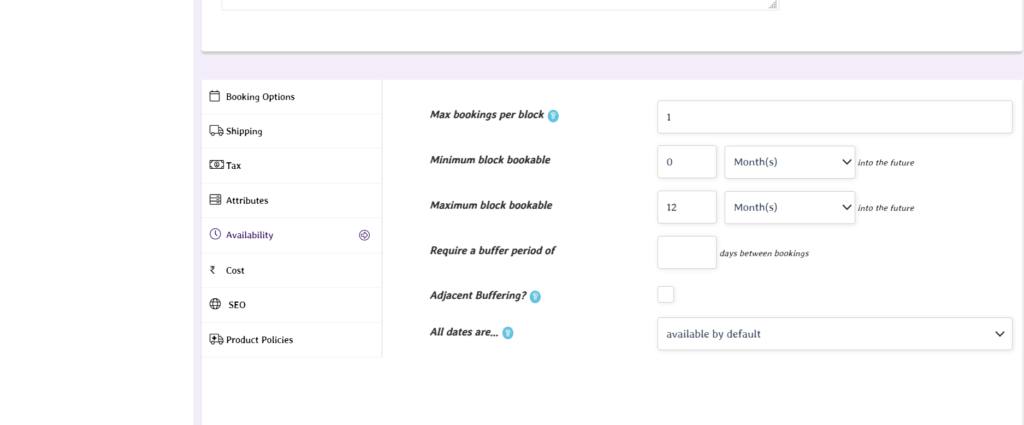Click help tip for Max bookings per block
Image resolution: width=1024 pixels, height=425 pixels.
(553, 116)
